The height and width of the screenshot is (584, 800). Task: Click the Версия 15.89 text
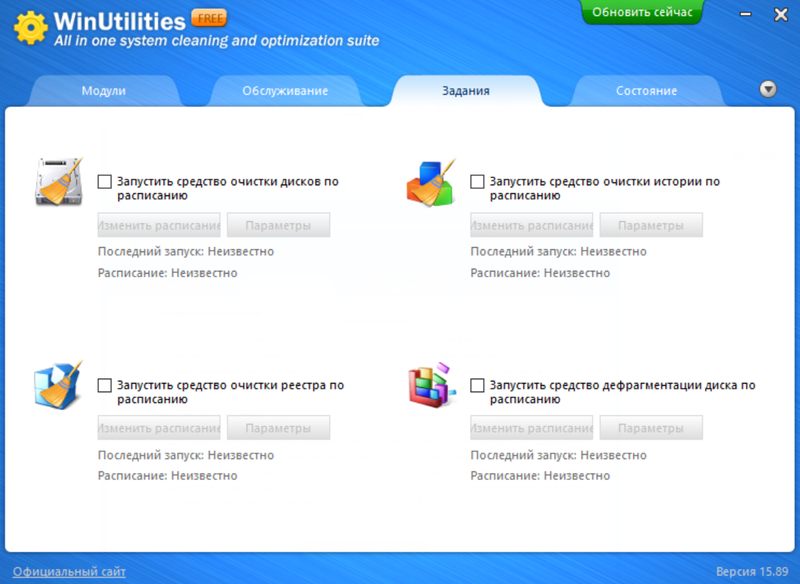tap(752, 572)
